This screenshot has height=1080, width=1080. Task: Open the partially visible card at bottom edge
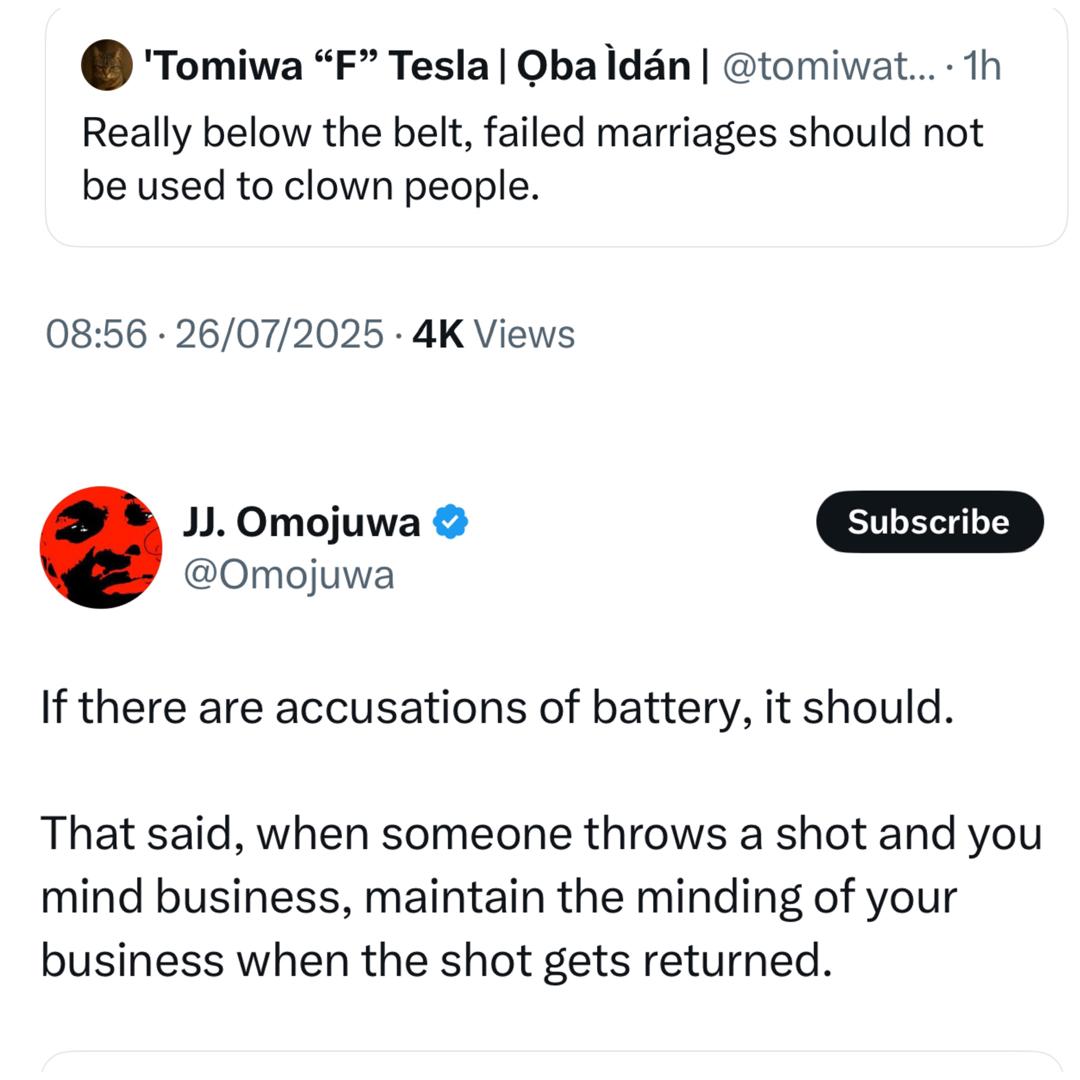click(553, 1065)
